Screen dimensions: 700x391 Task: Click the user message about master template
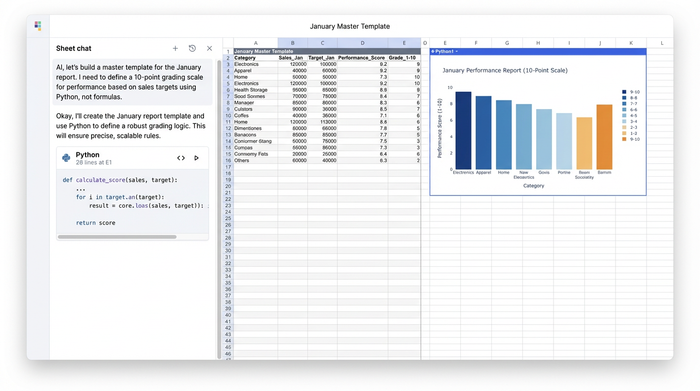[132, 82]
